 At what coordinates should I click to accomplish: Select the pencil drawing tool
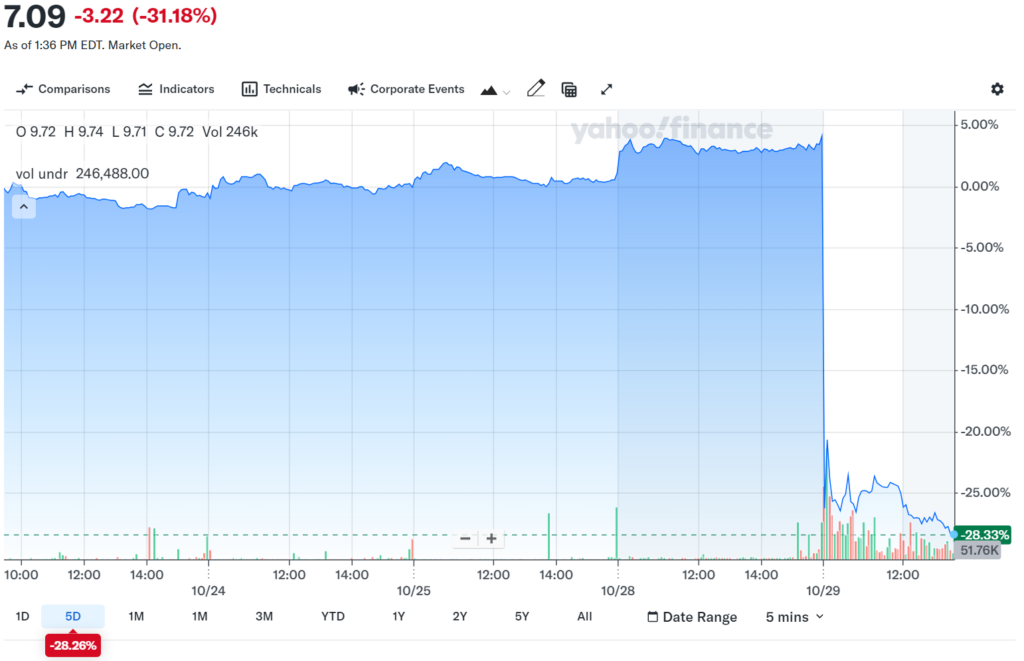535,89
